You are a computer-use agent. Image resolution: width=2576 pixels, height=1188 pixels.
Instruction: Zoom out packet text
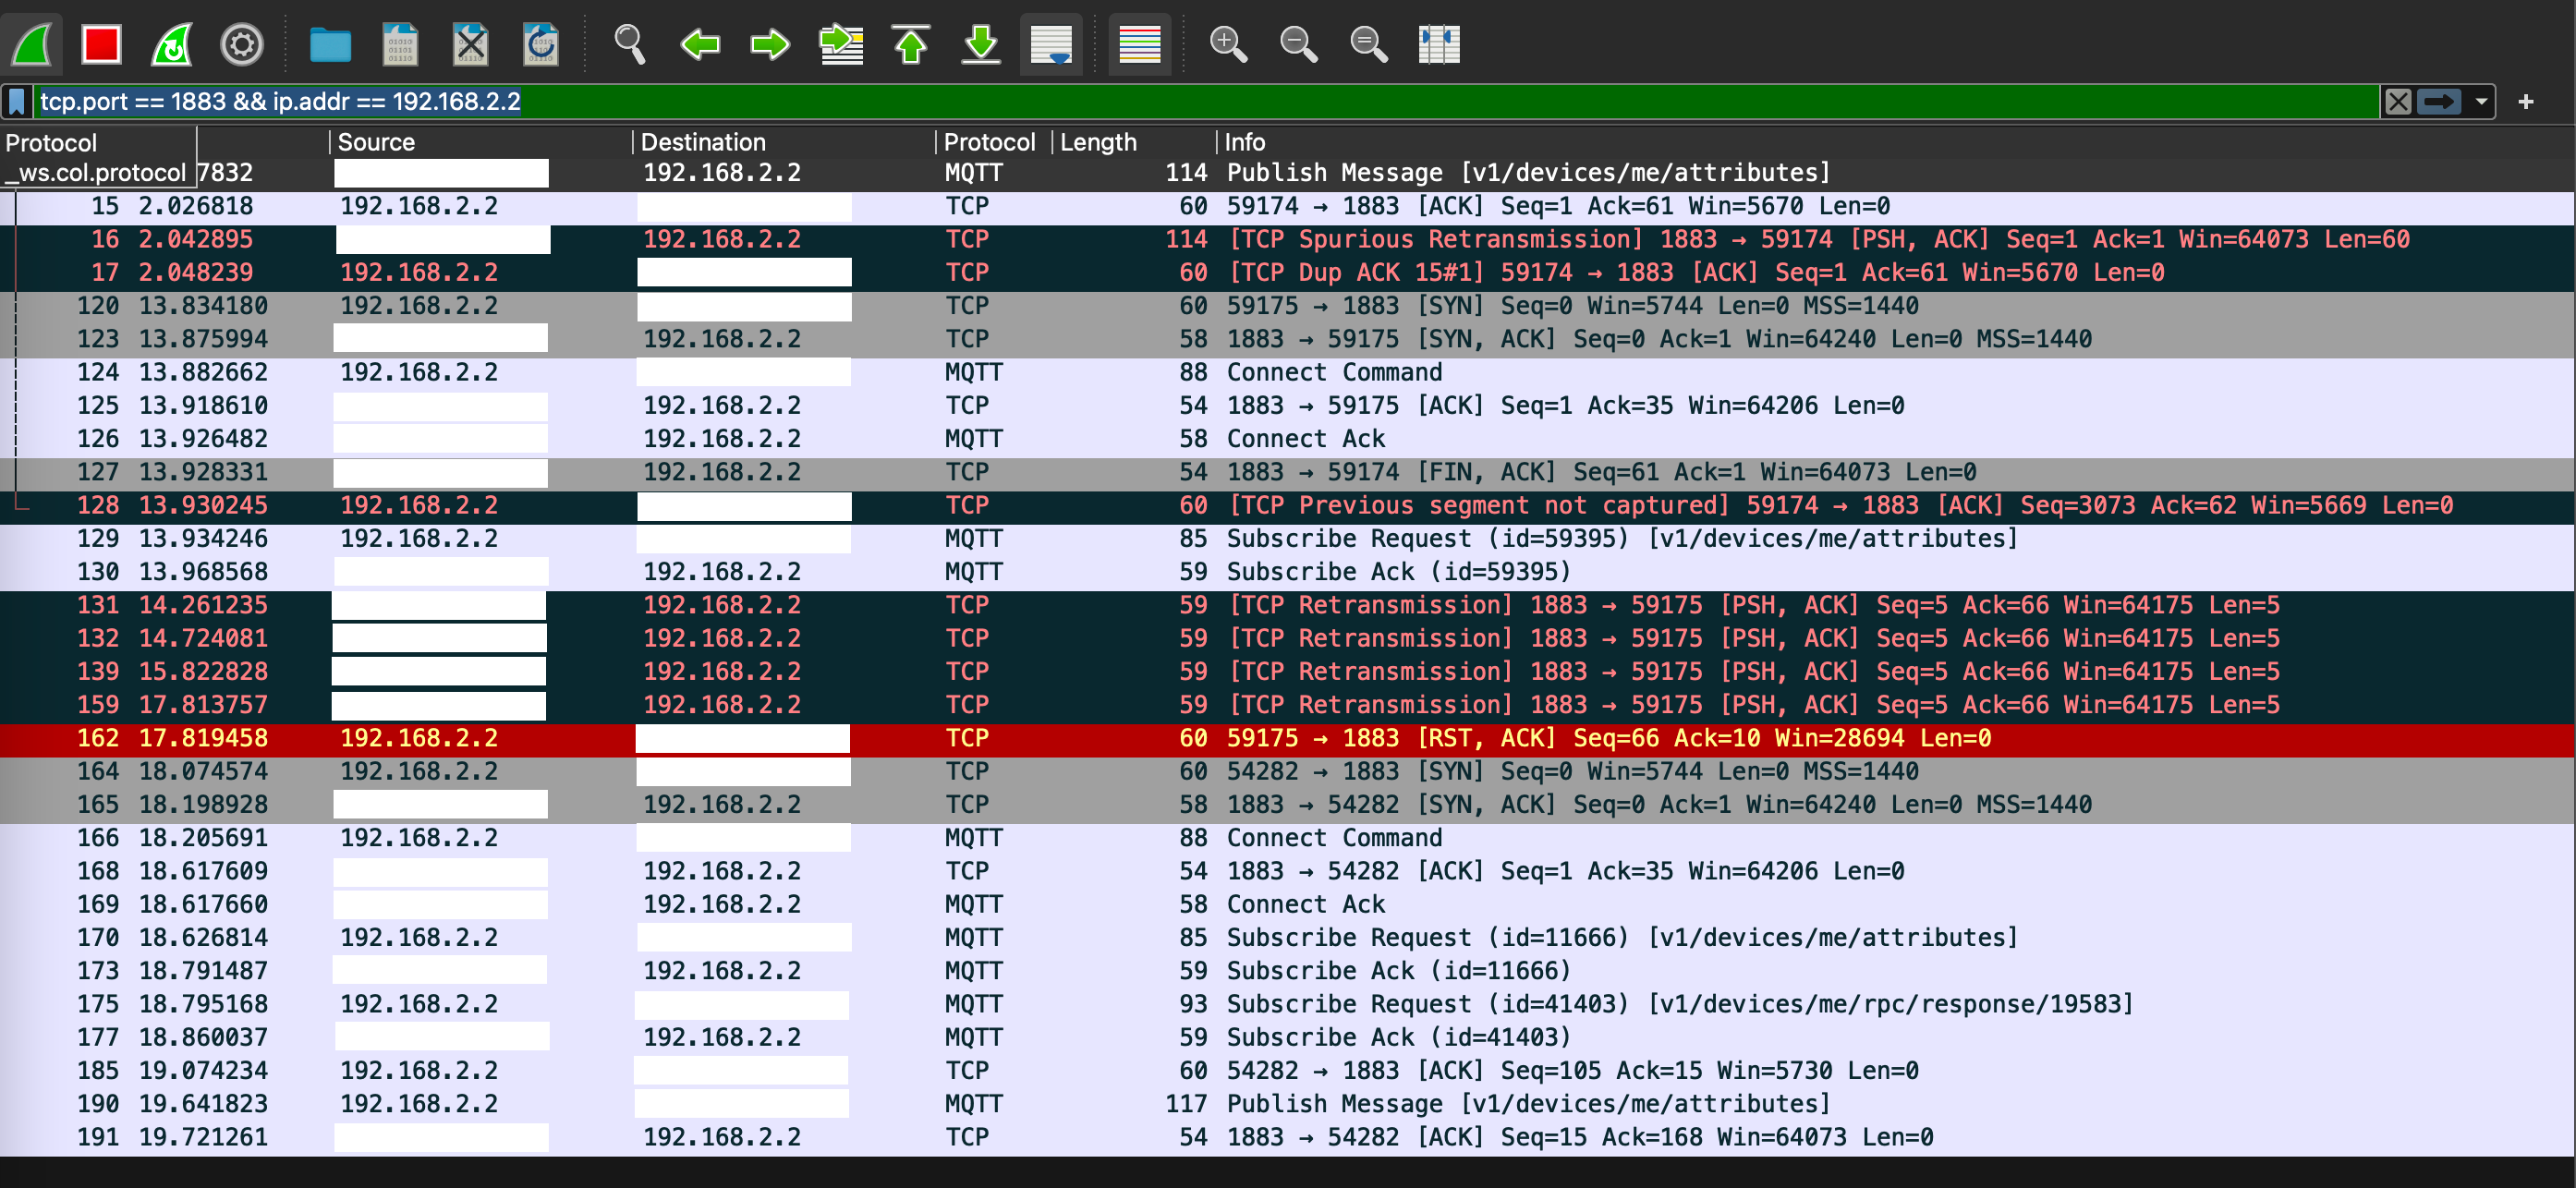point(1298,44)
